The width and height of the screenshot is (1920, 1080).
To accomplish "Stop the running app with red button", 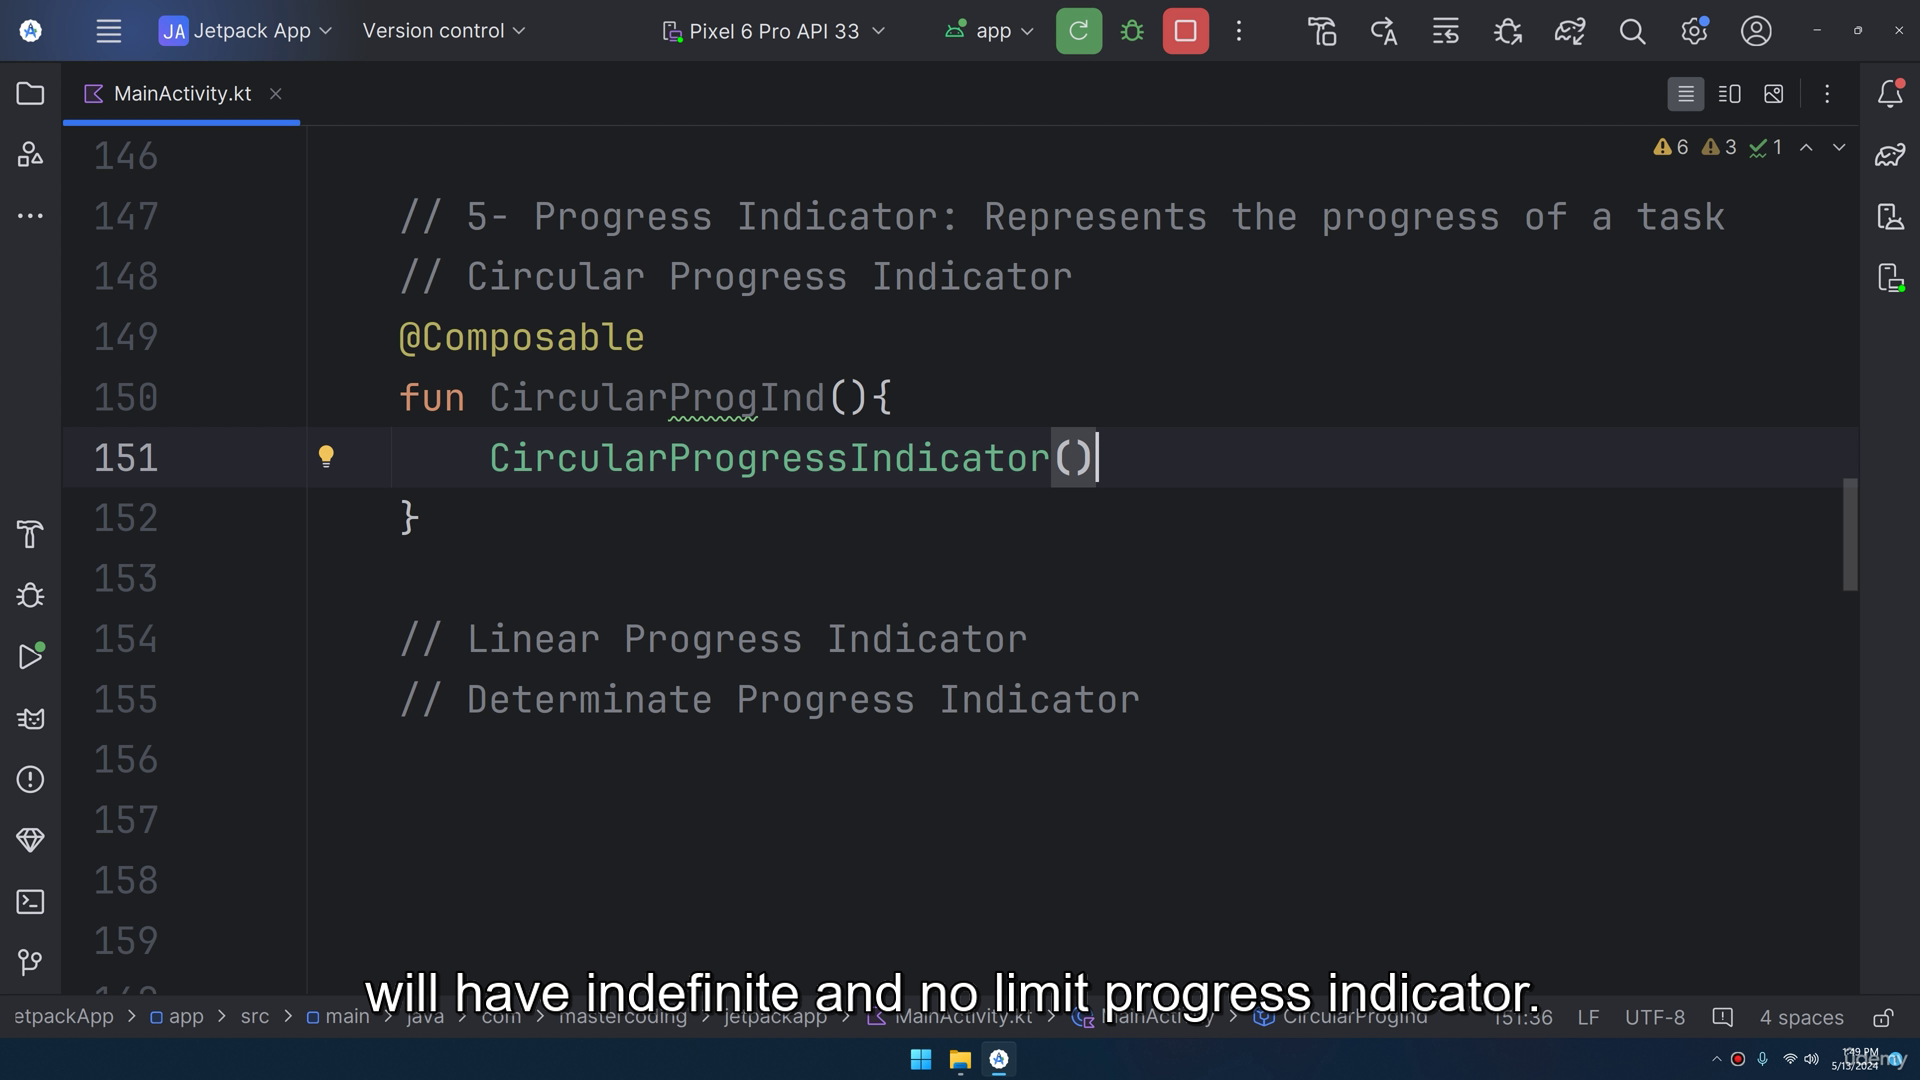I will pos(1186,31).
